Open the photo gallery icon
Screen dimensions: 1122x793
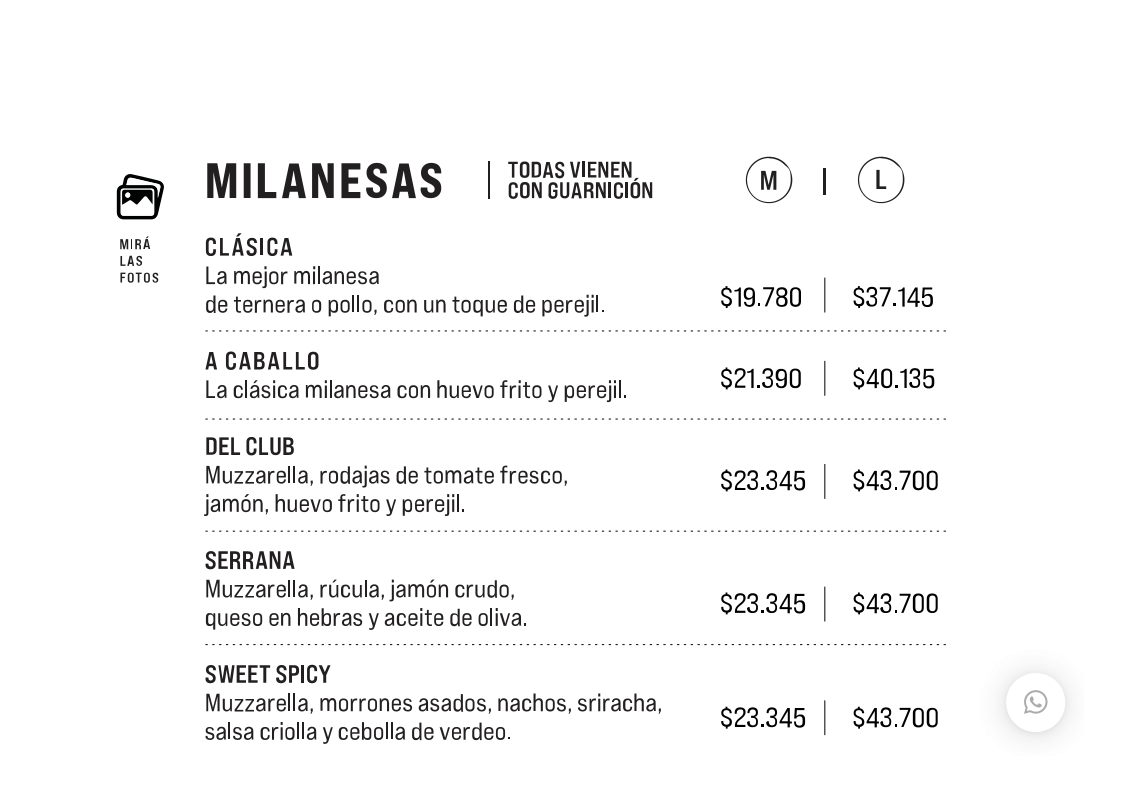tap(140, 197)
